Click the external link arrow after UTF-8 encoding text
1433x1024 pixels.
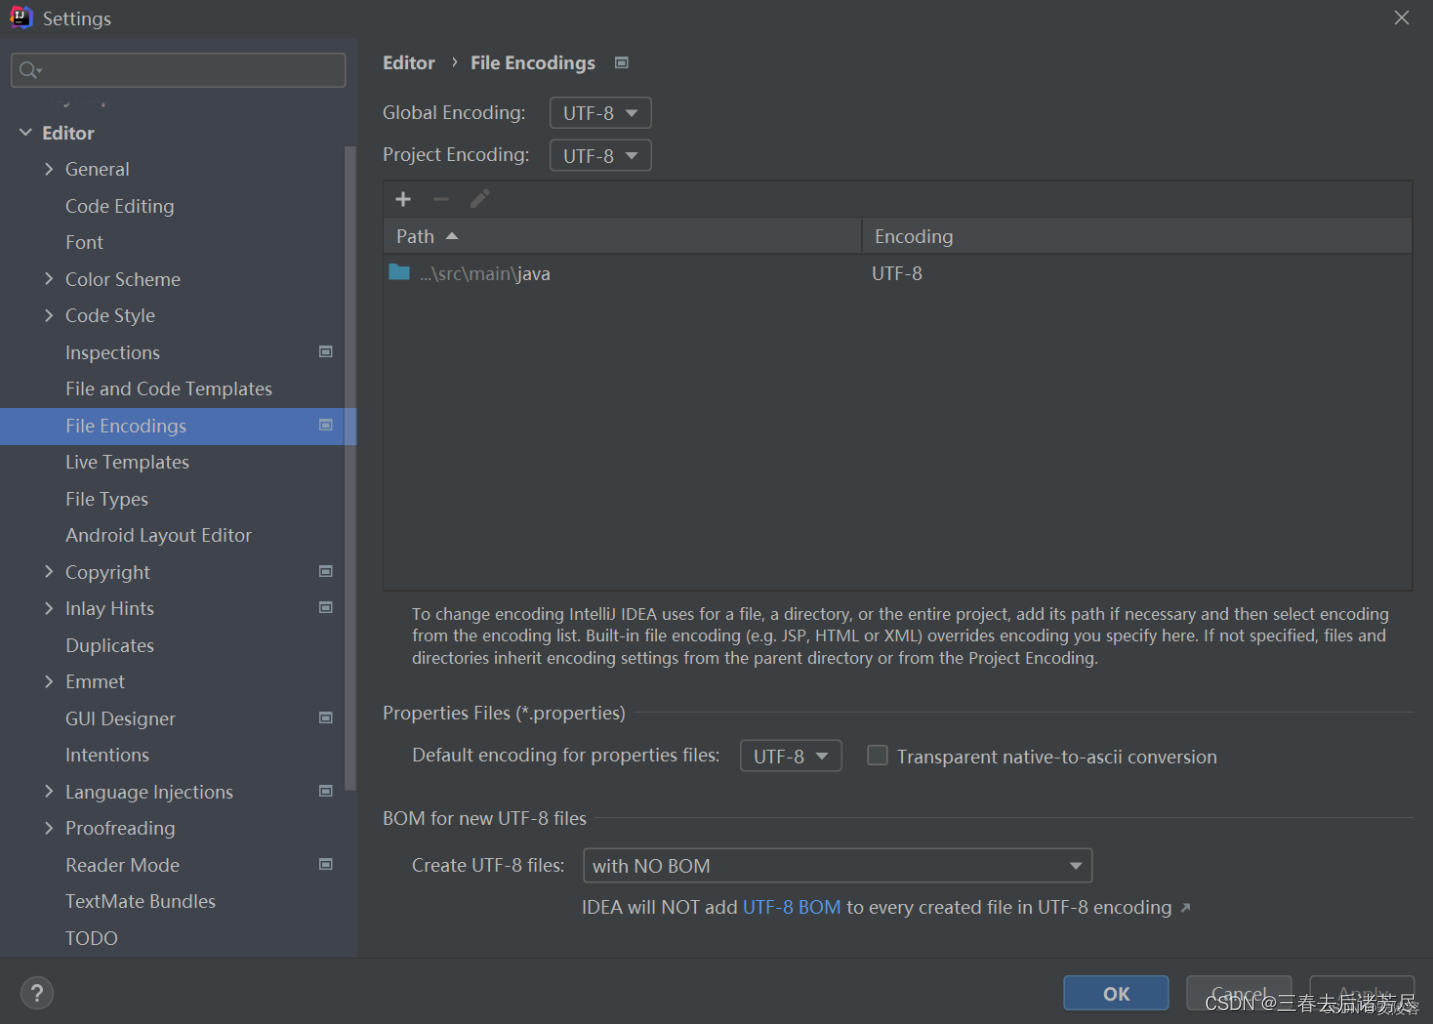tap(1186, 908)
